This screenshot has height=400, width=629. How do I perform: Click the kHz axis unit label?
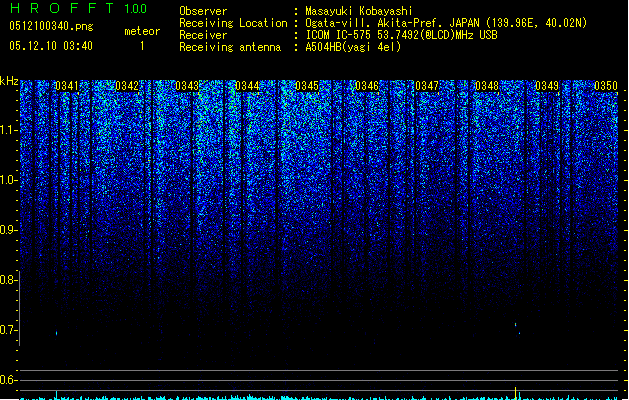pos(9,81)
